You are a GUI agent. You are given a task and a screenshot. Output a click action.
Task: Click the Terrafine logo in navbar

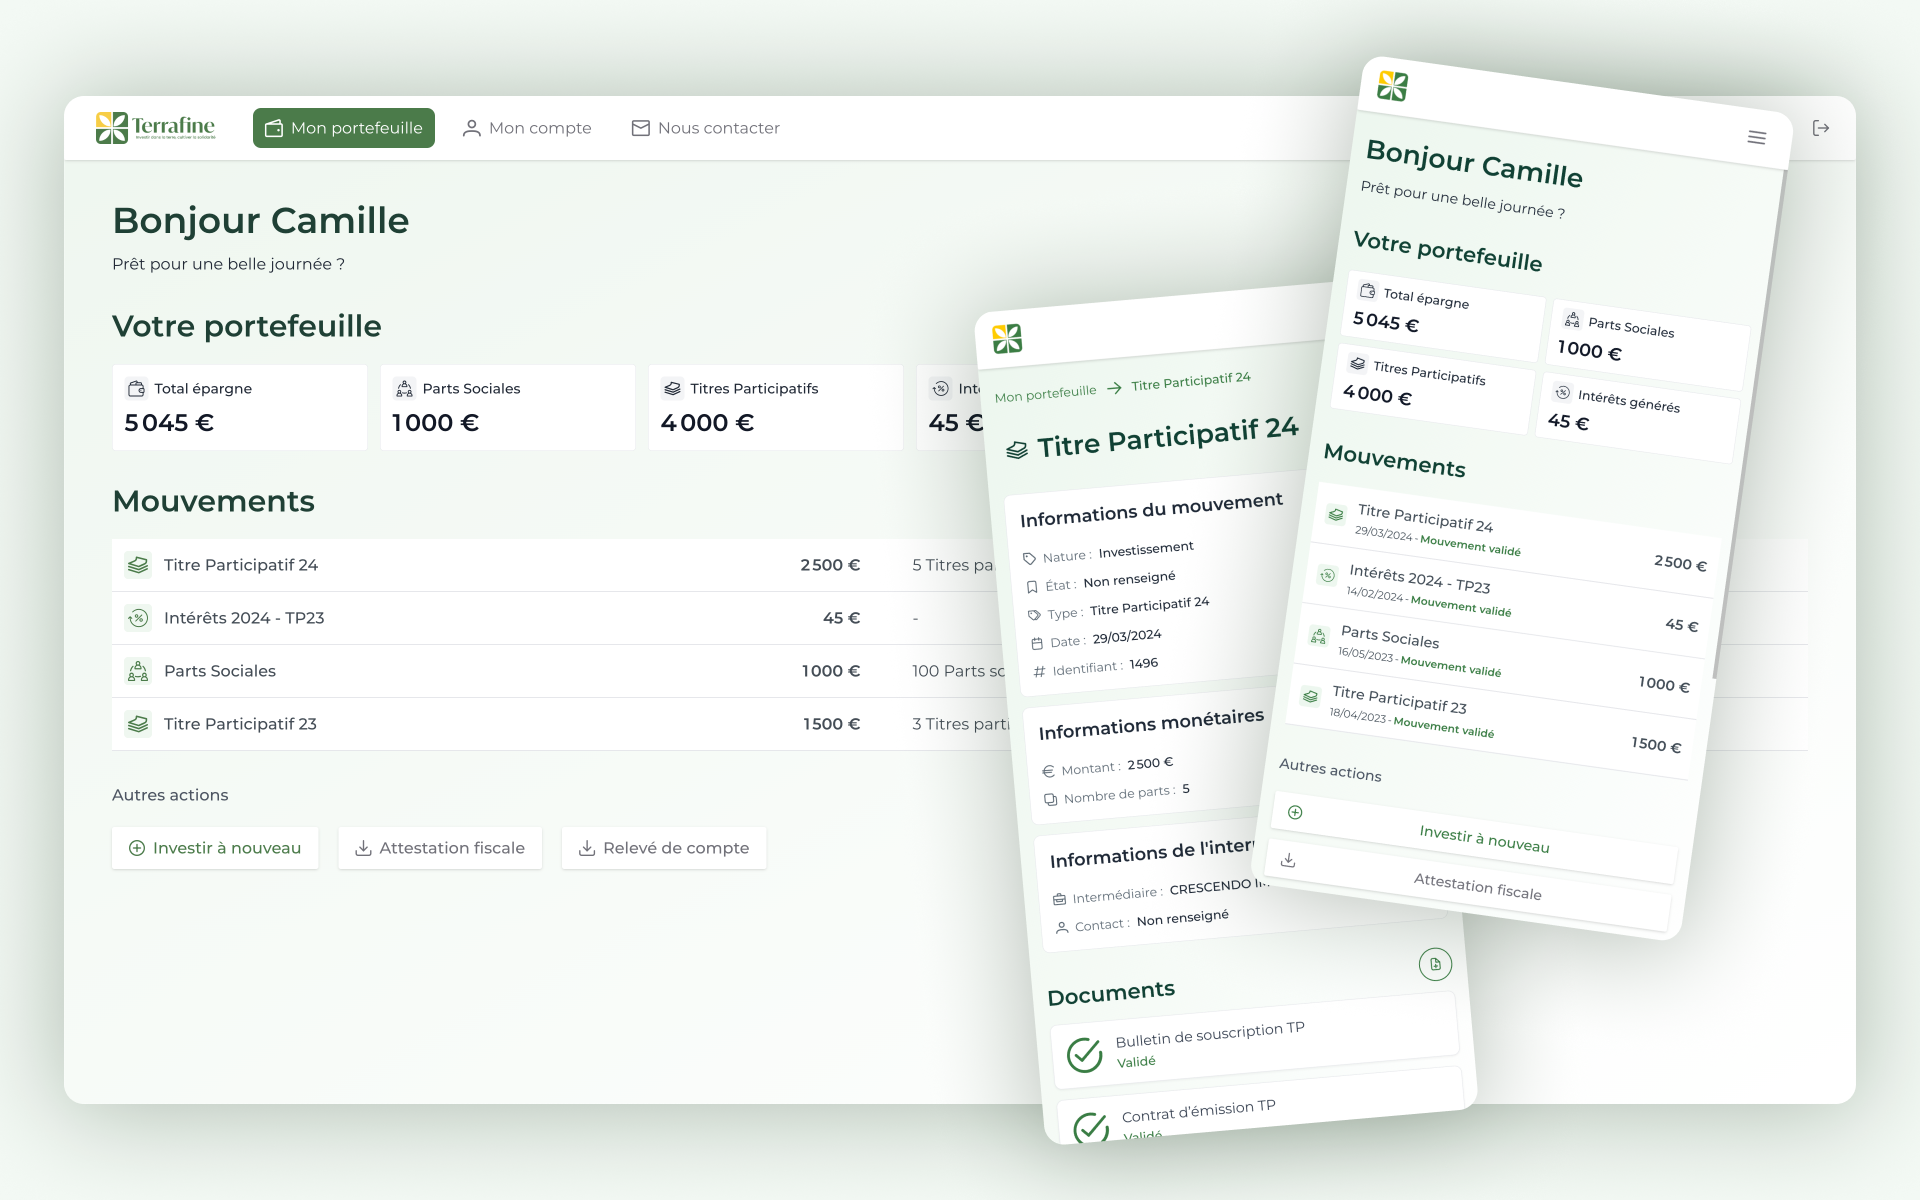coord(155,128)
